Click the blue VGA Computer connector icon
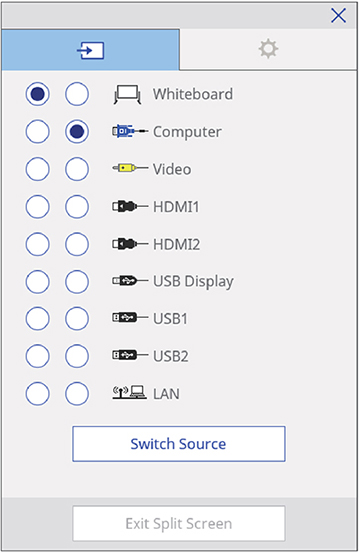The image size is (360, 553). click(129, 132)
